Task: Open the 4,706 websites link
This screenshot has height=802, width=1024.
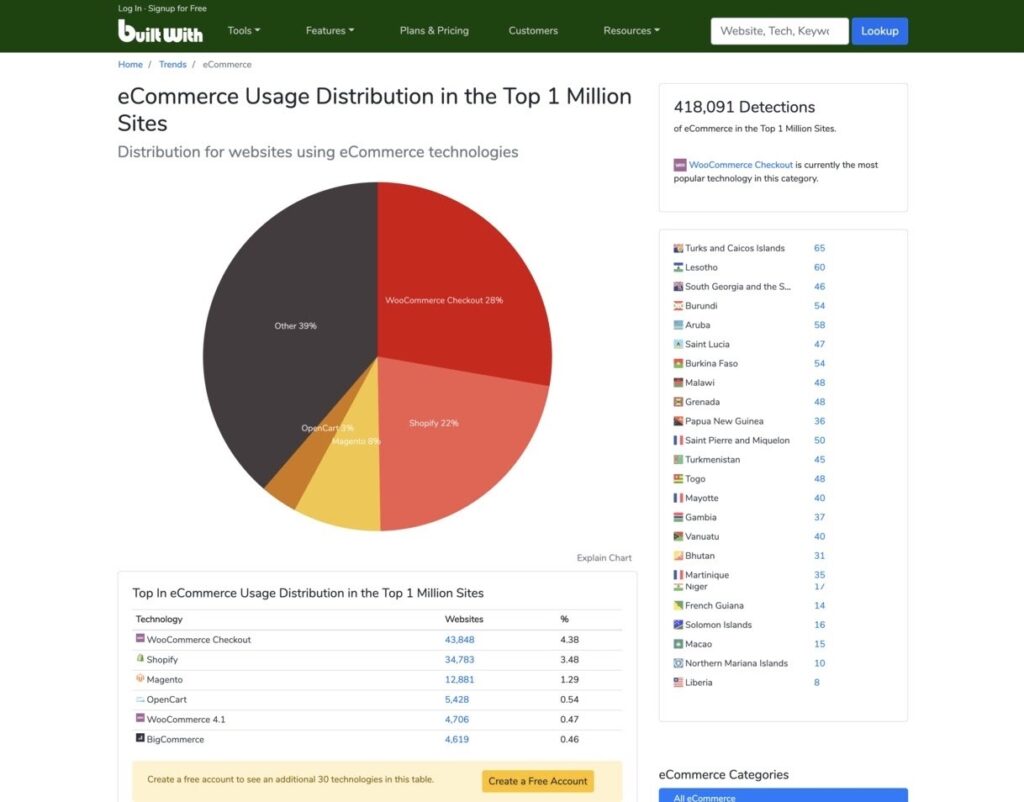Action: [456, 720]
